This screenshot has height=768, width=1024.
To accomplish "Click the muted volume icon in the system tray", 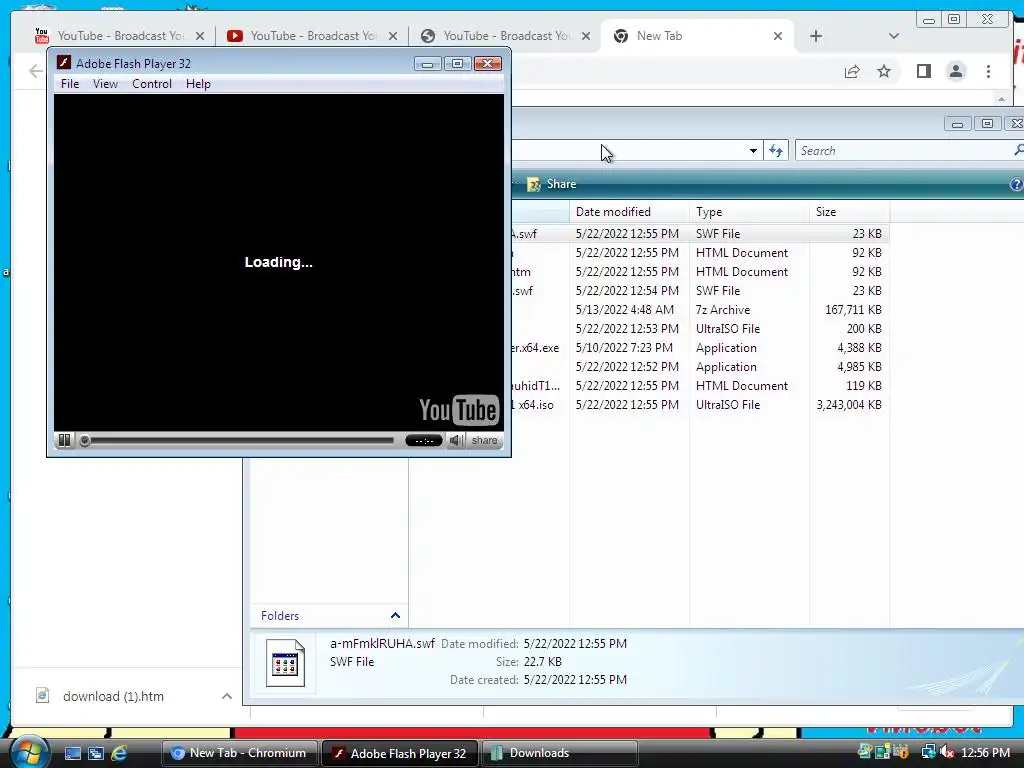I will click(946, 752).
